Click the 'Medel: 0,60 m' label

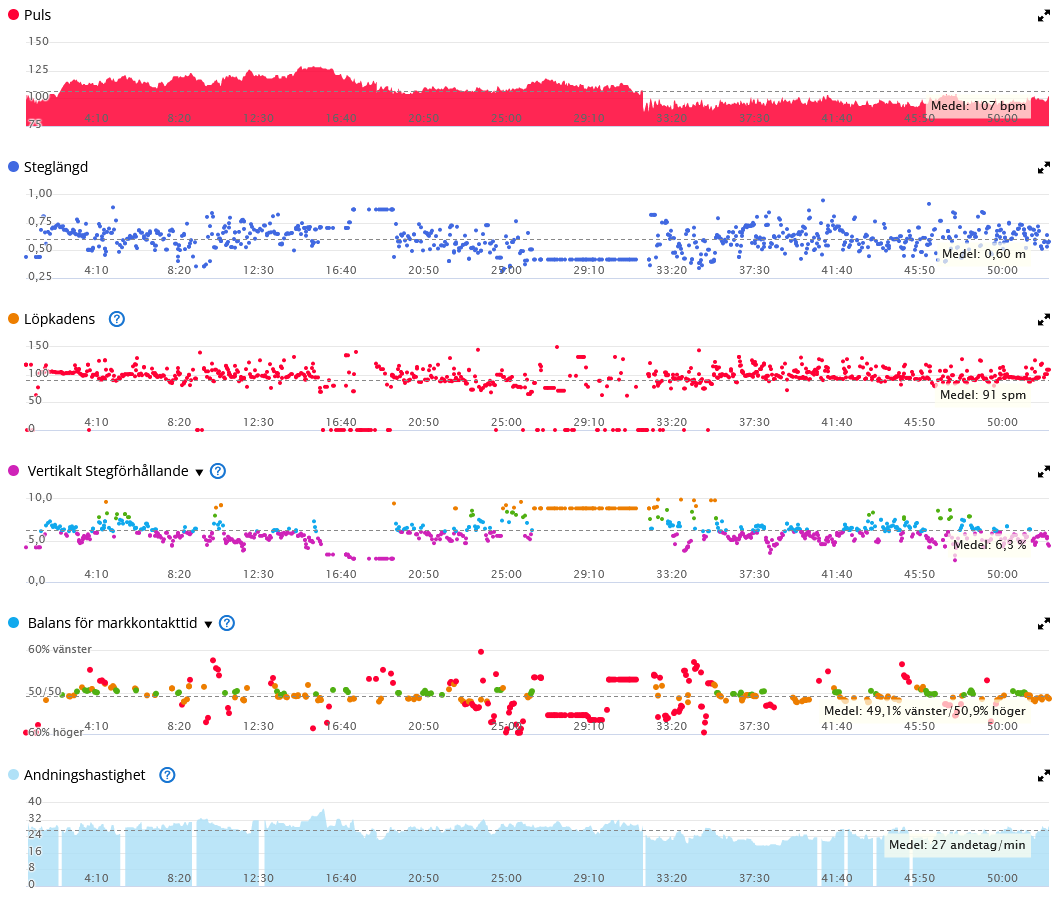click(x=984, y=253)
